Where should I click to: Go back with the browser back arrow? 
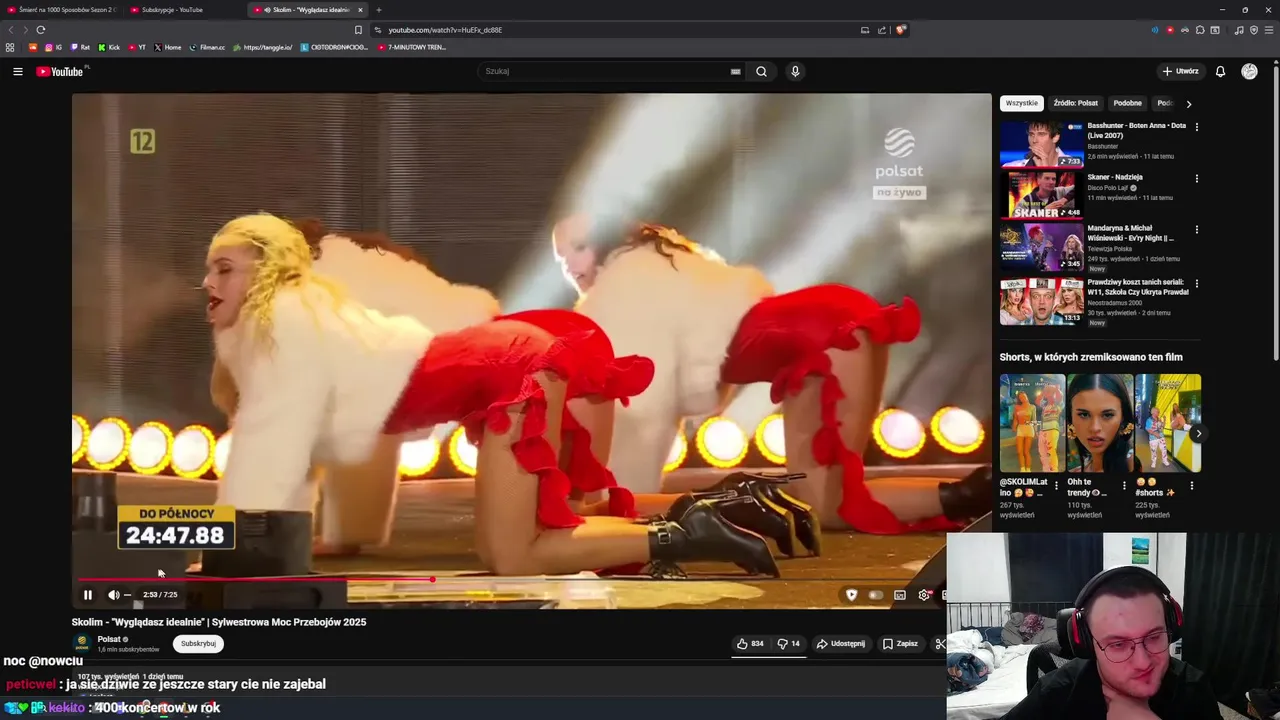[11, 30]
